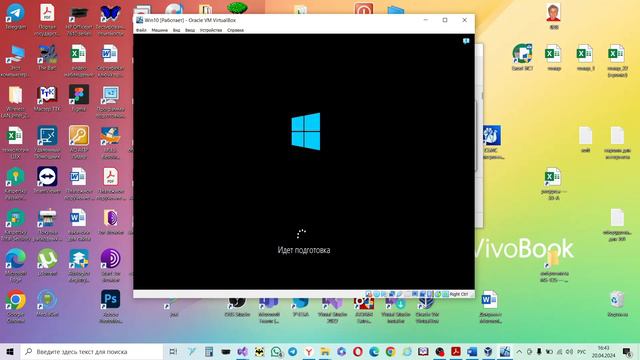This screenshot has width=640, height=360.
Task: Select the Мастер ТТК desktop icon
Action: (47, 99)
